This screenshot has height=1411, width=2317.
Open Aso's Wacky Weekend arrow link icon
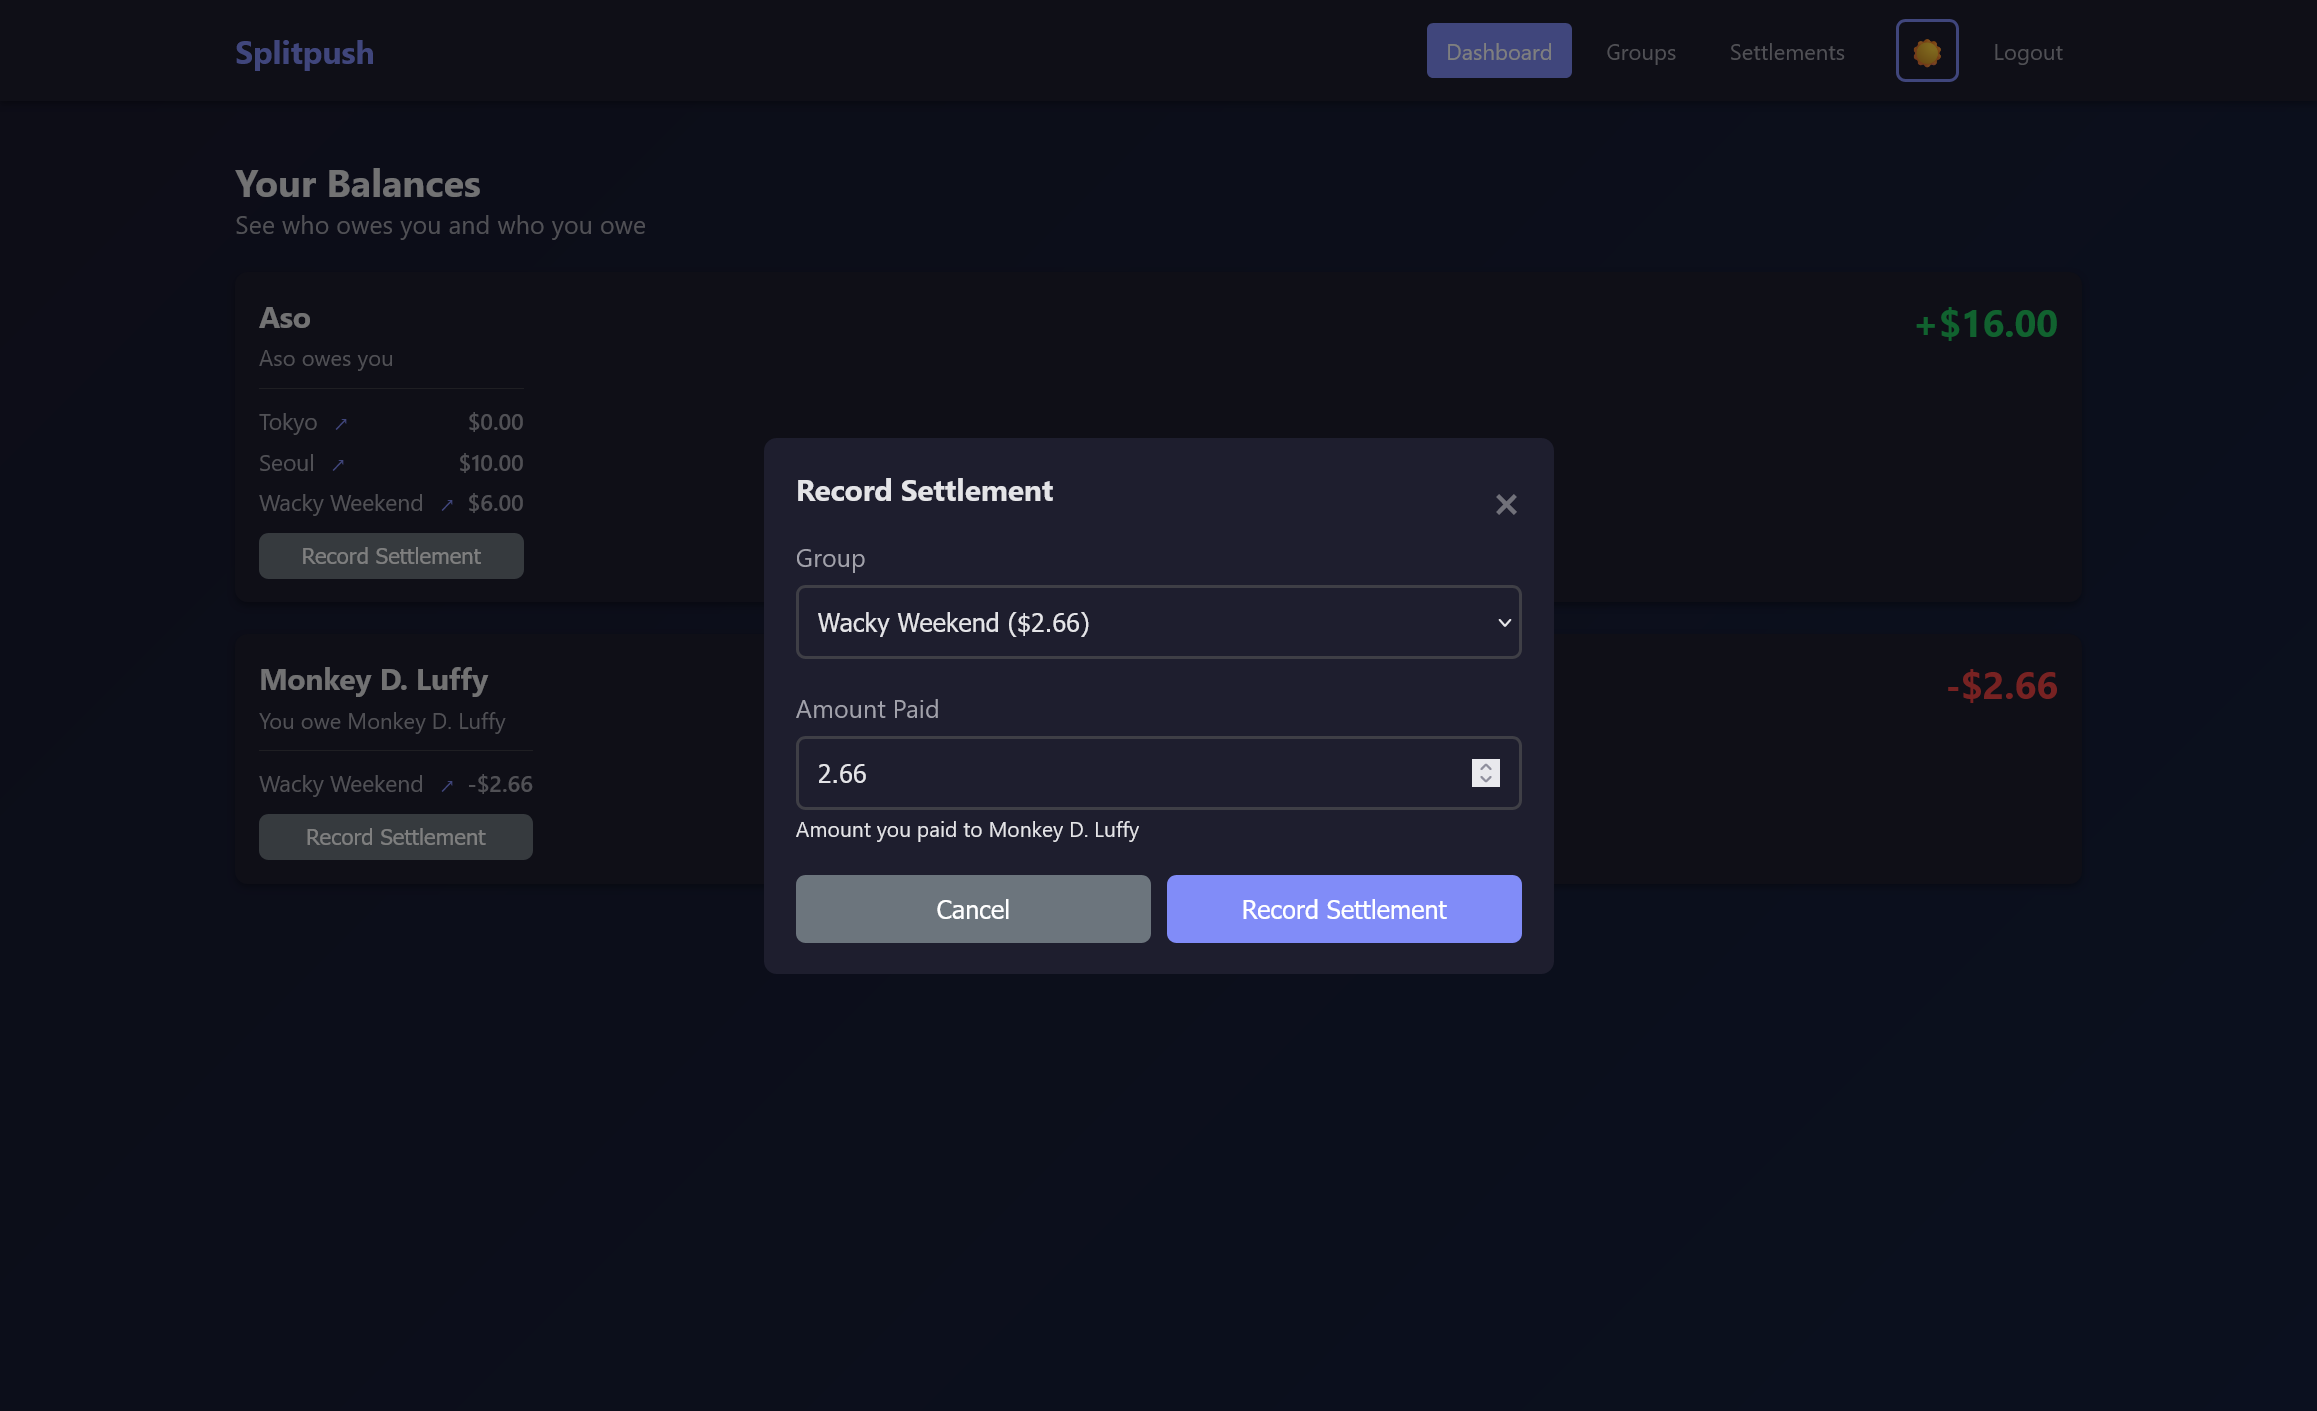tap(447, 505)
